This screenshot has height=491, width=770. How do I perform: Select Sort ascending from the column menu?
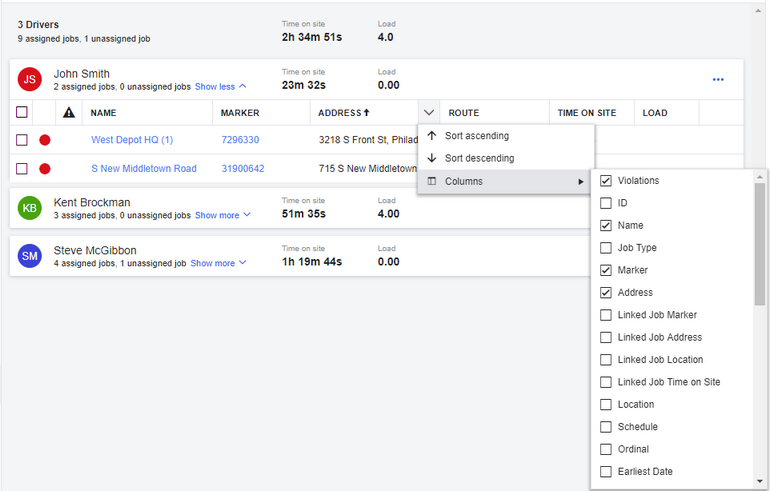coord(506,136)
